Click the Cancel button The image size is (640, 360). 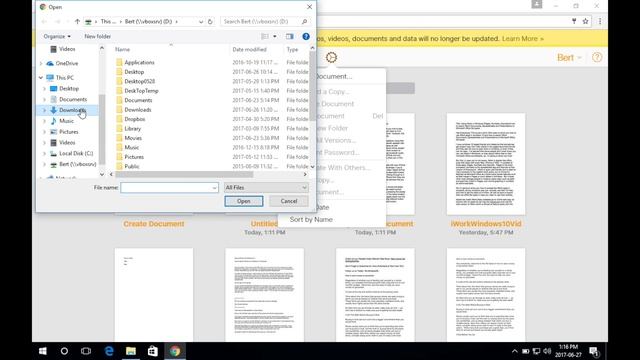289,201
